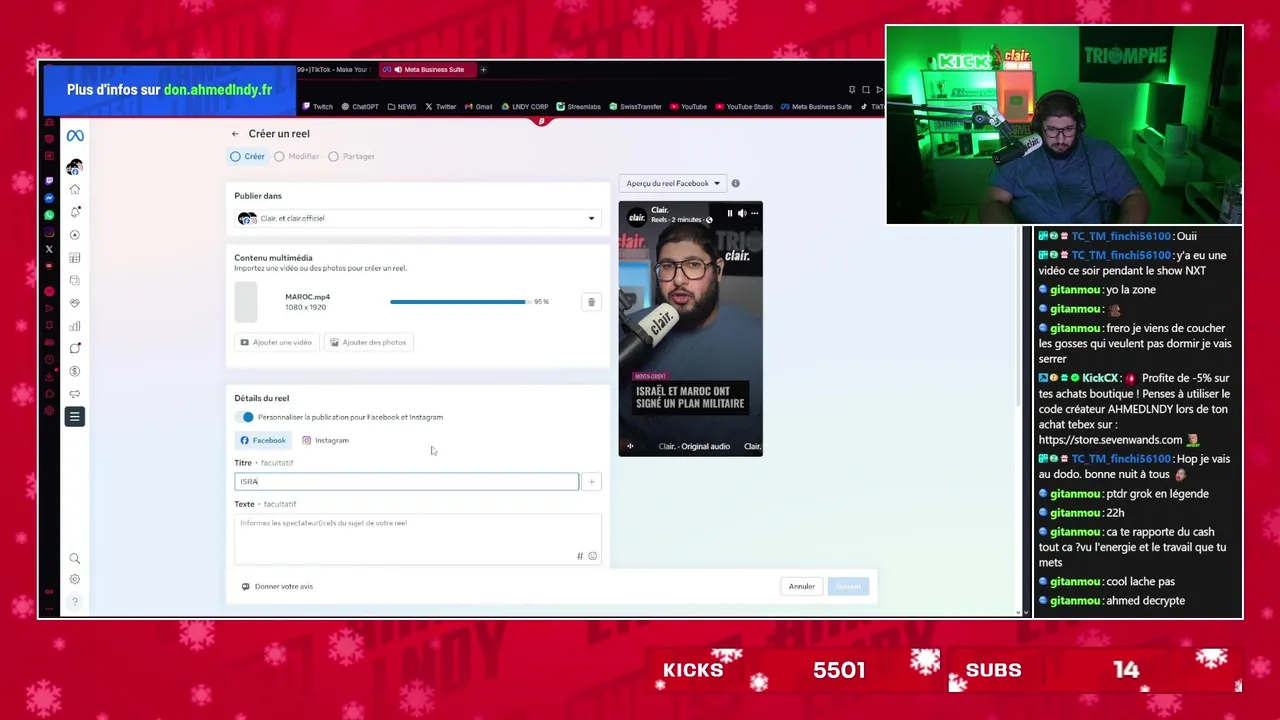Open the Home icon in Meta sidebar

tap(75, 189)
